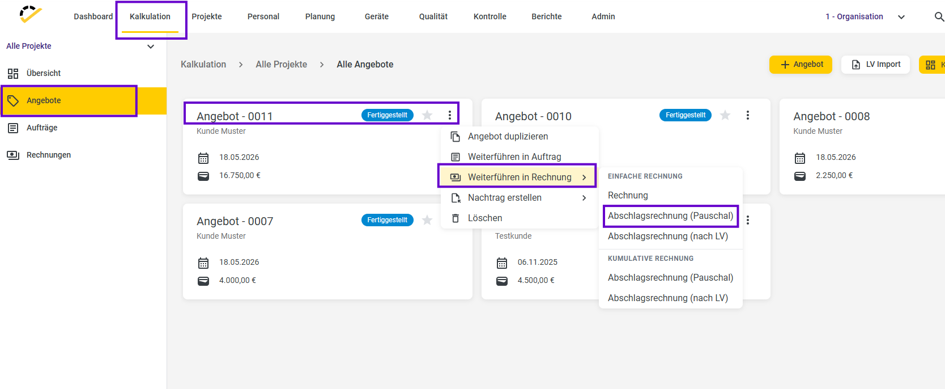945x389 pixels.
Task: Click the Nachtrag erstellen document icon
Action: 456,198
